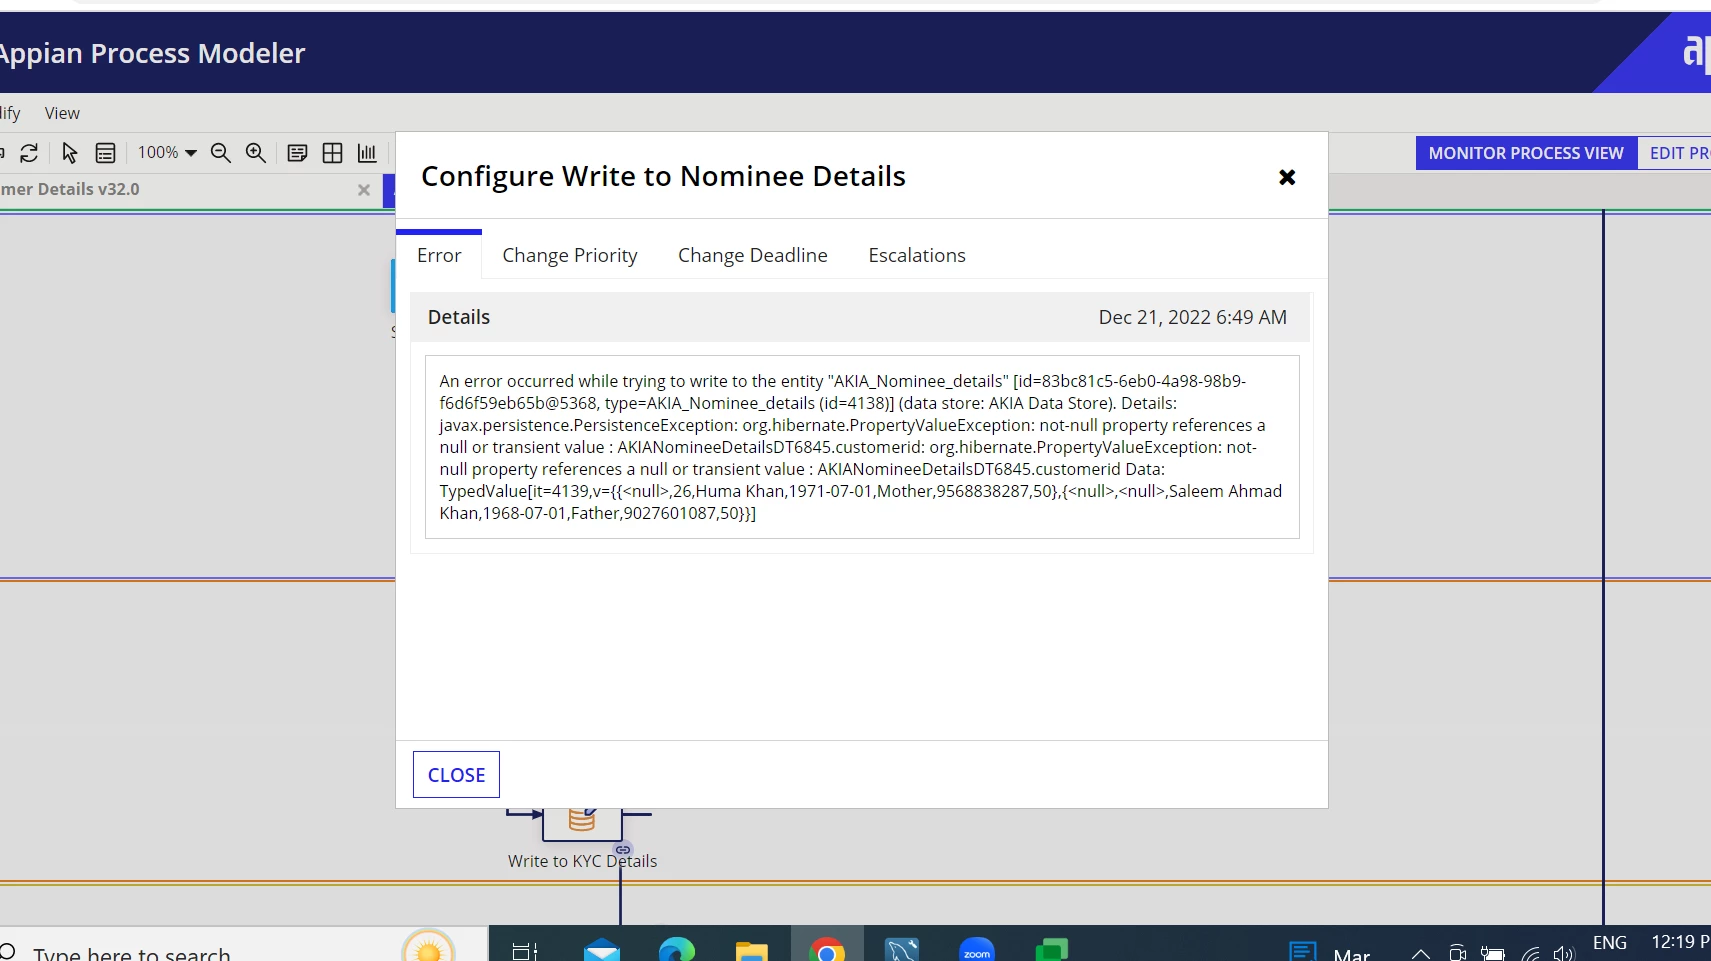This screenshot has width=1711, height=961.
Task: Open the Mail app from the taskbar
Action: coord(602,950)
